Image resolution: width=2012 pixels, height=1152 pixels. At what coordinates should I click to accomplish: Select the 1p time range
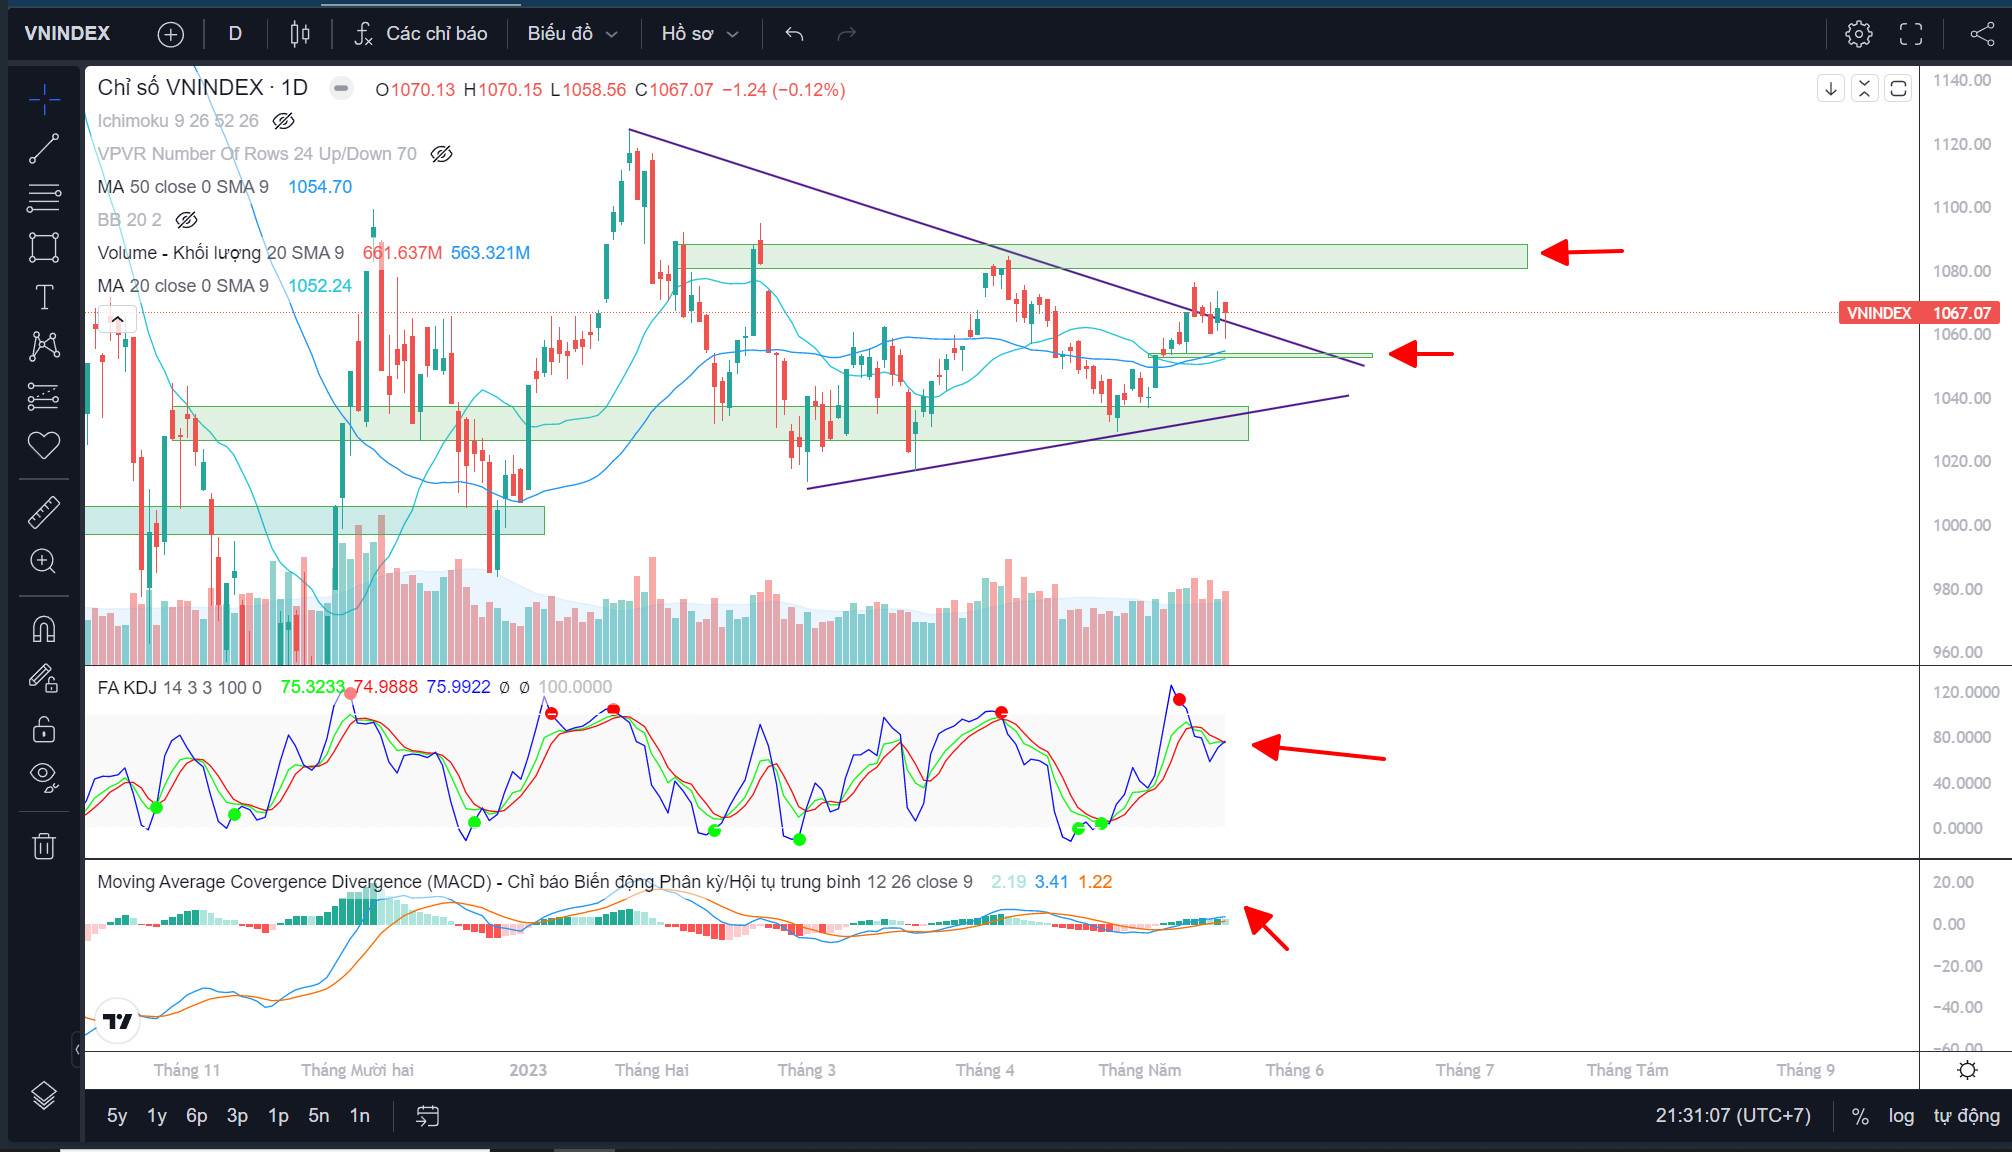point(278,1116)
